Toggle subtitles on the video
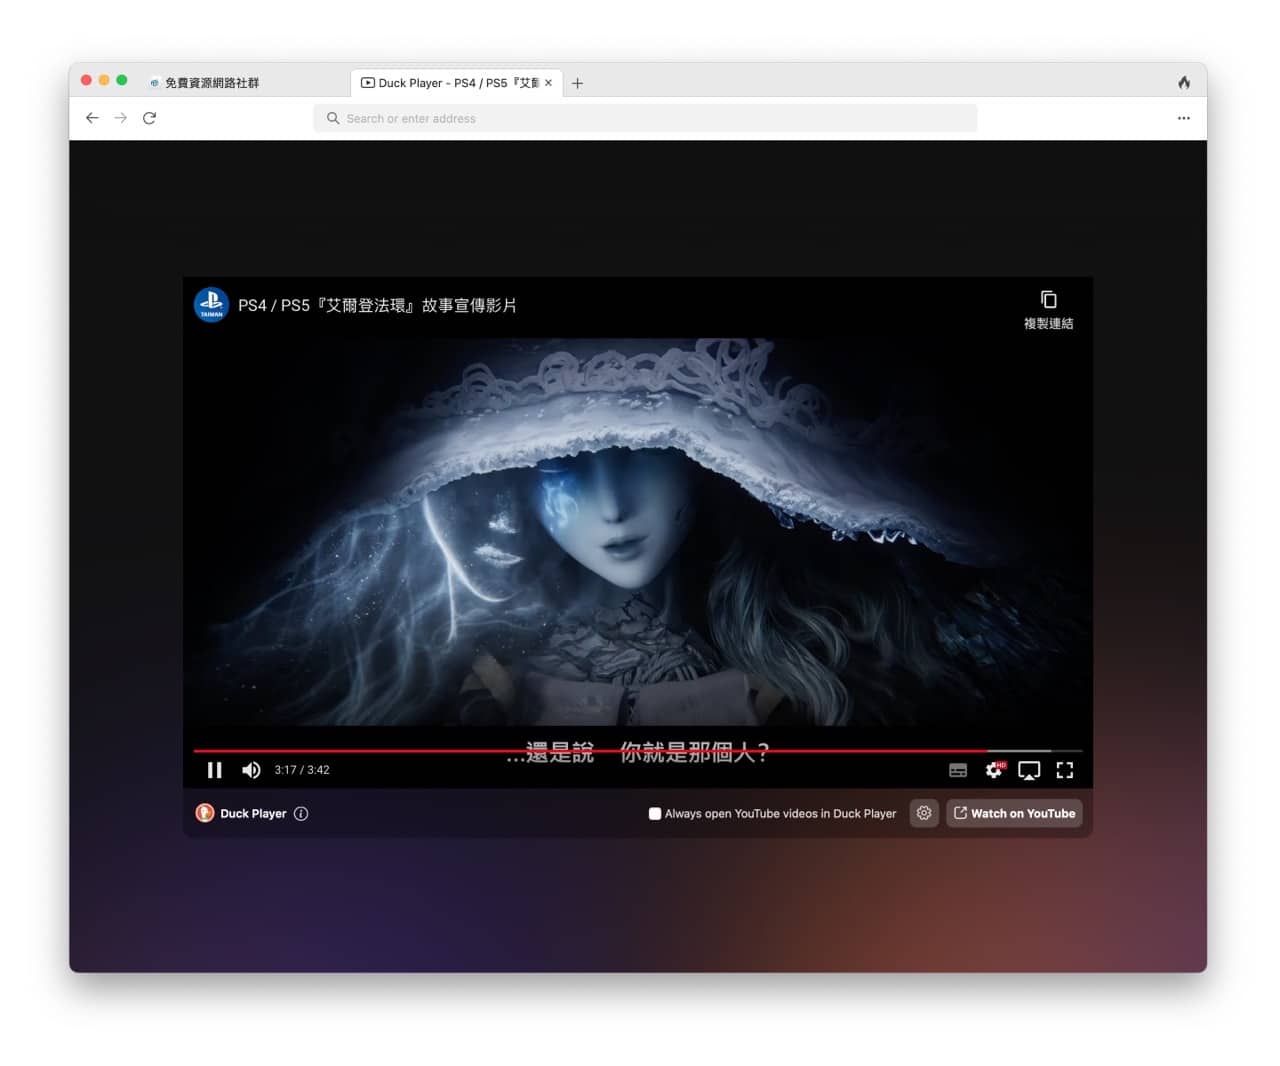Image resolution: width=1280 pixels, height=1066 pixels. [x=958, y=770]
